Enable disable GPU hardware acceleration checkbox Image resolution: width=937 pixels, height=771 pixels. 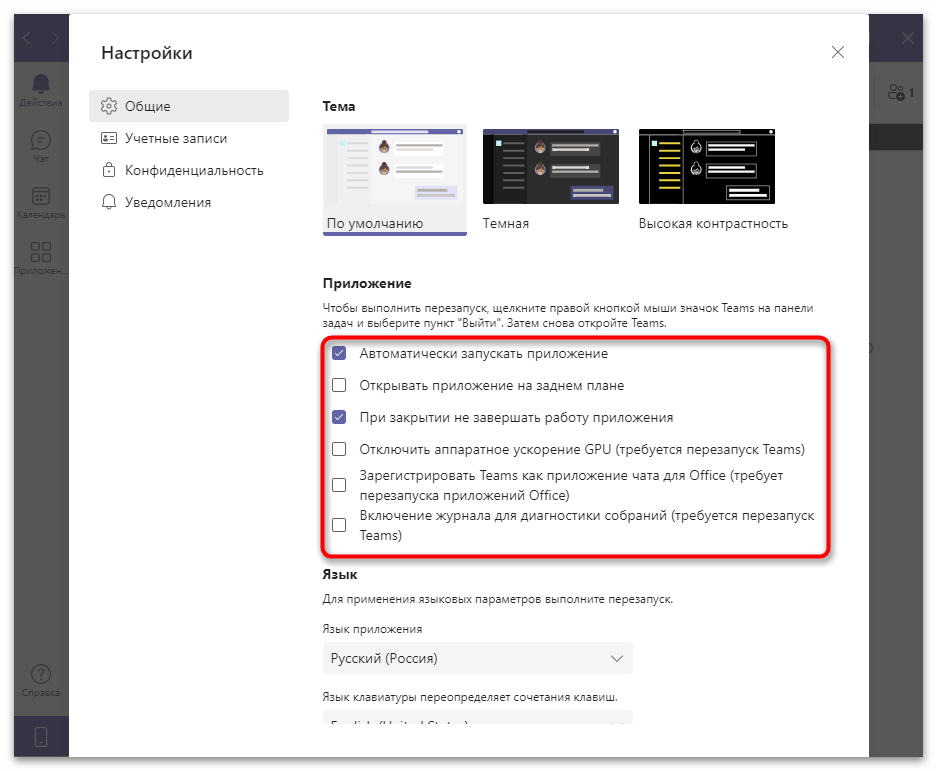pyautogui.click(x=339, y=449)
